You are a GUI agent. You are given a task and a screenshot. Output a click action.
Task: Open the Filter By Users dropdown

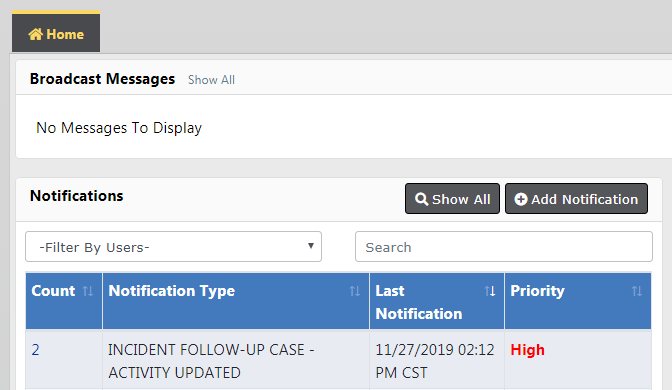click(174, 247)
